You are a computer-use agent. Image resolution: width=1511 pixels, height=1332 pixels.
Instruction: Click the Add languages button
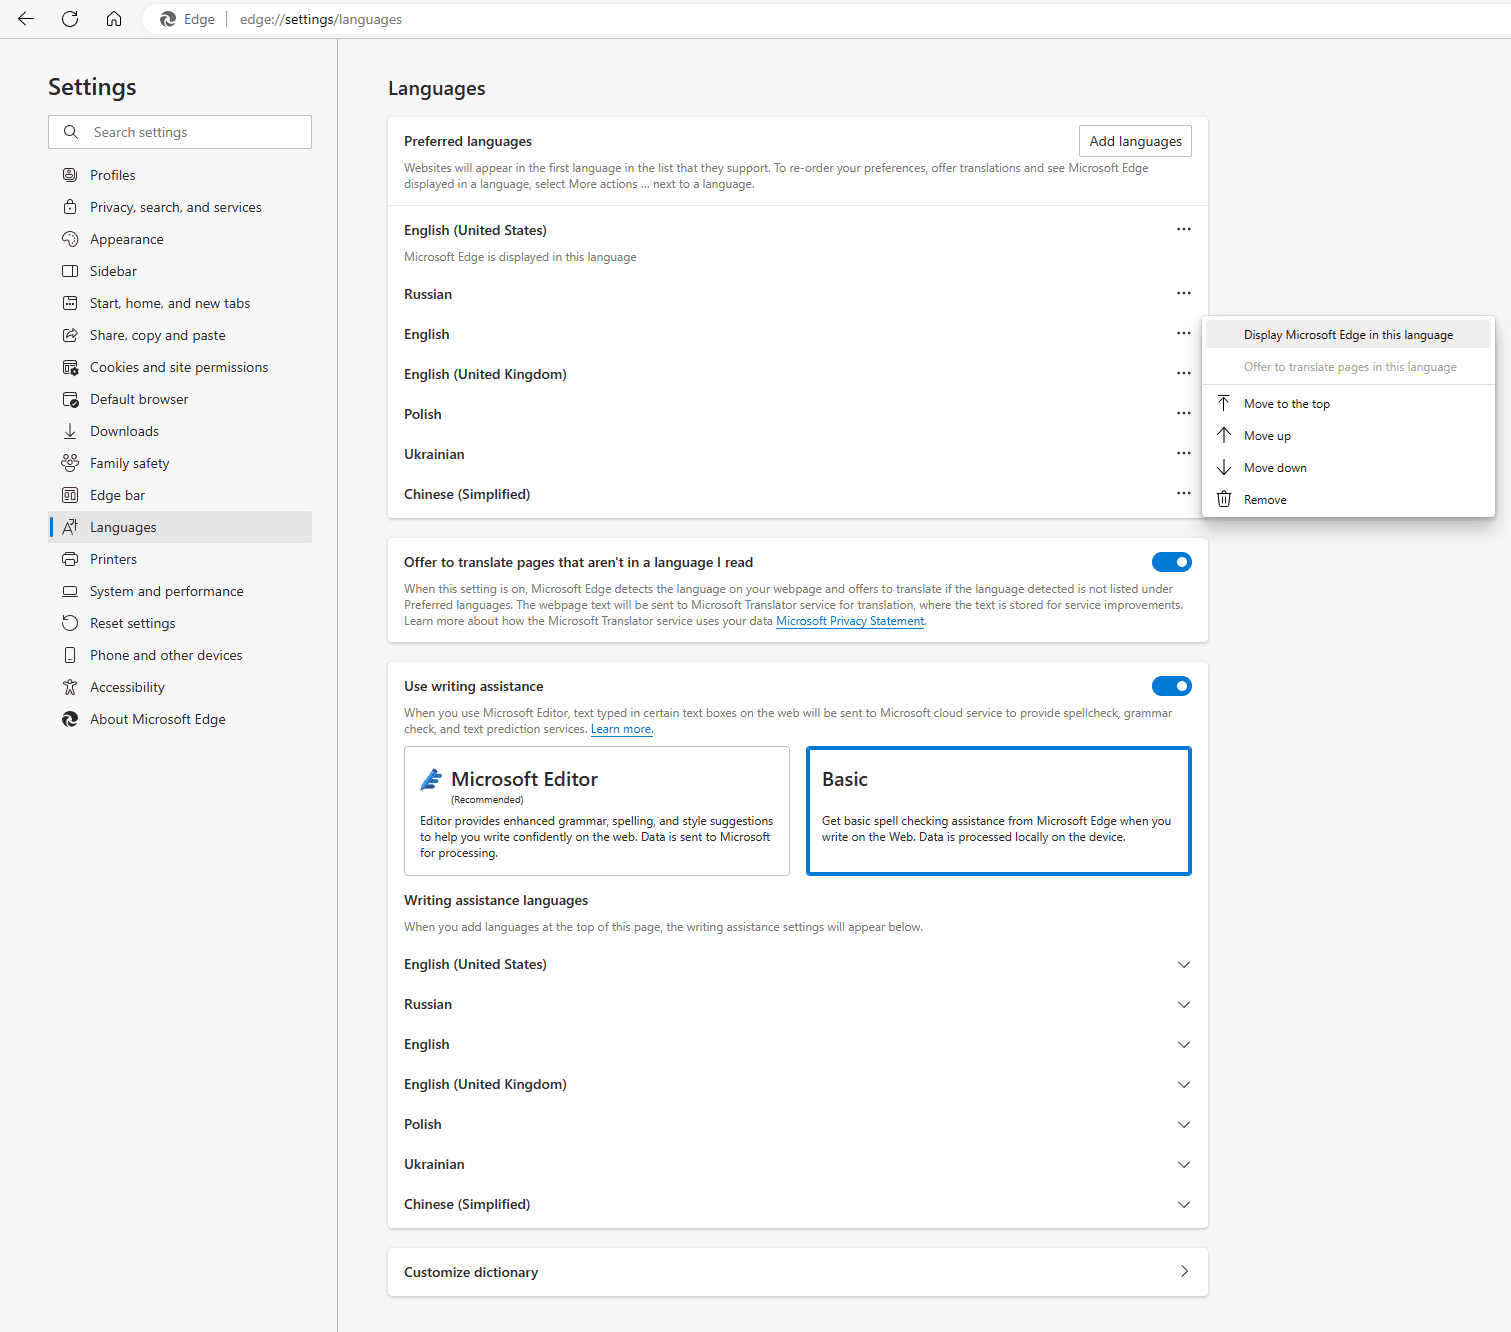(x=1135, y=141)
